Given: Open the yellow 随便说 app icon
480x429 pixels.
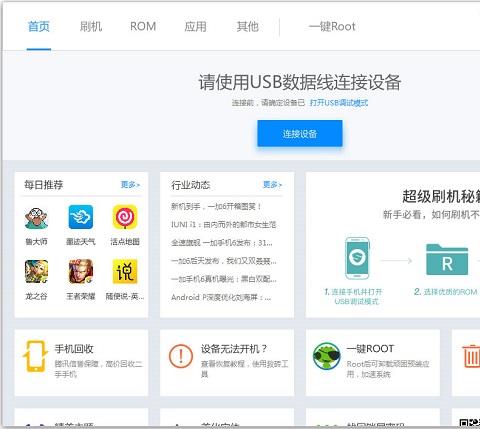Looking at the screenshot, I should pyautogui.click(x=125, y=271).
